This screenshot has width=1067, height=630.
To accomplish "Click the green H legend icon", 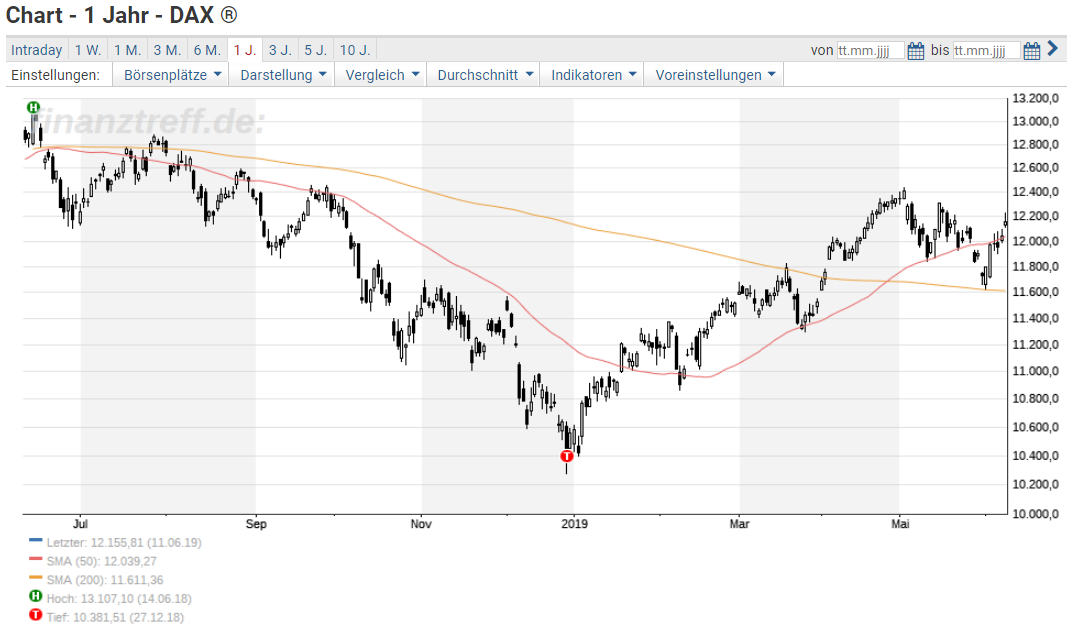I will click(35, 596).
